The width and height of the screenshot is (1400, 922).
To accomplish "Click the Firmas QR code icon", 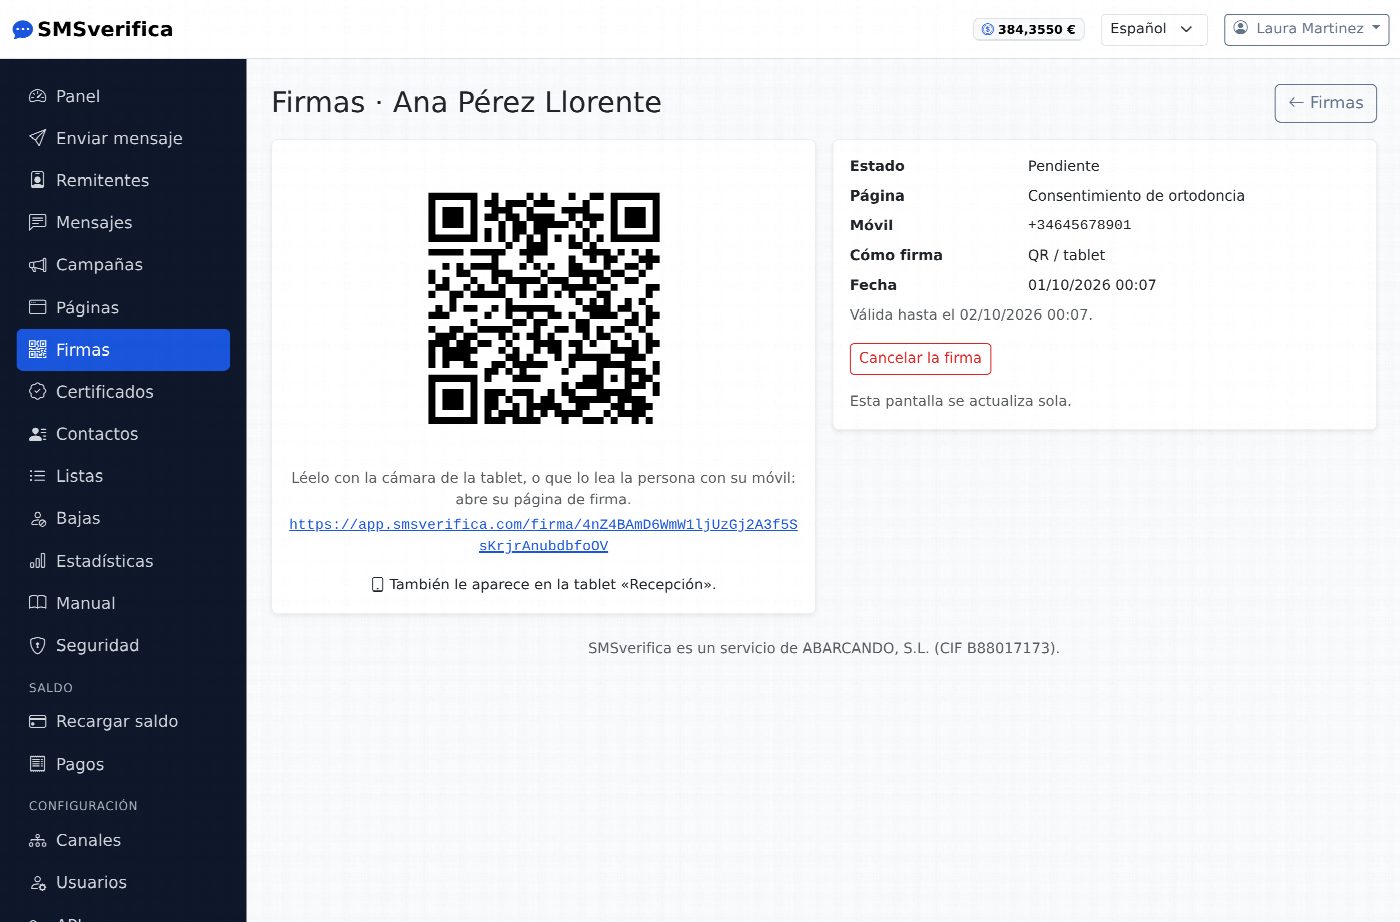I will pos(38,349).
